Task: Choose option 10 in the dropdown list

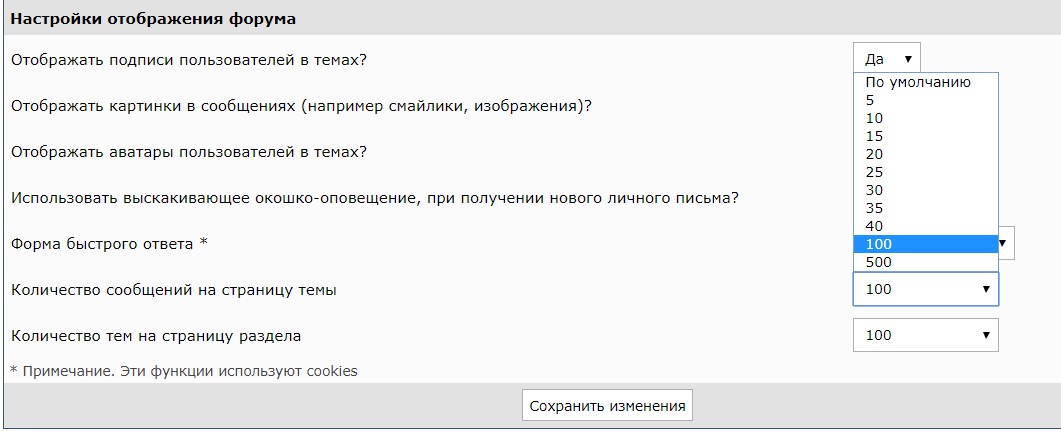Action: pyautogui.click(x=925, y=118)
